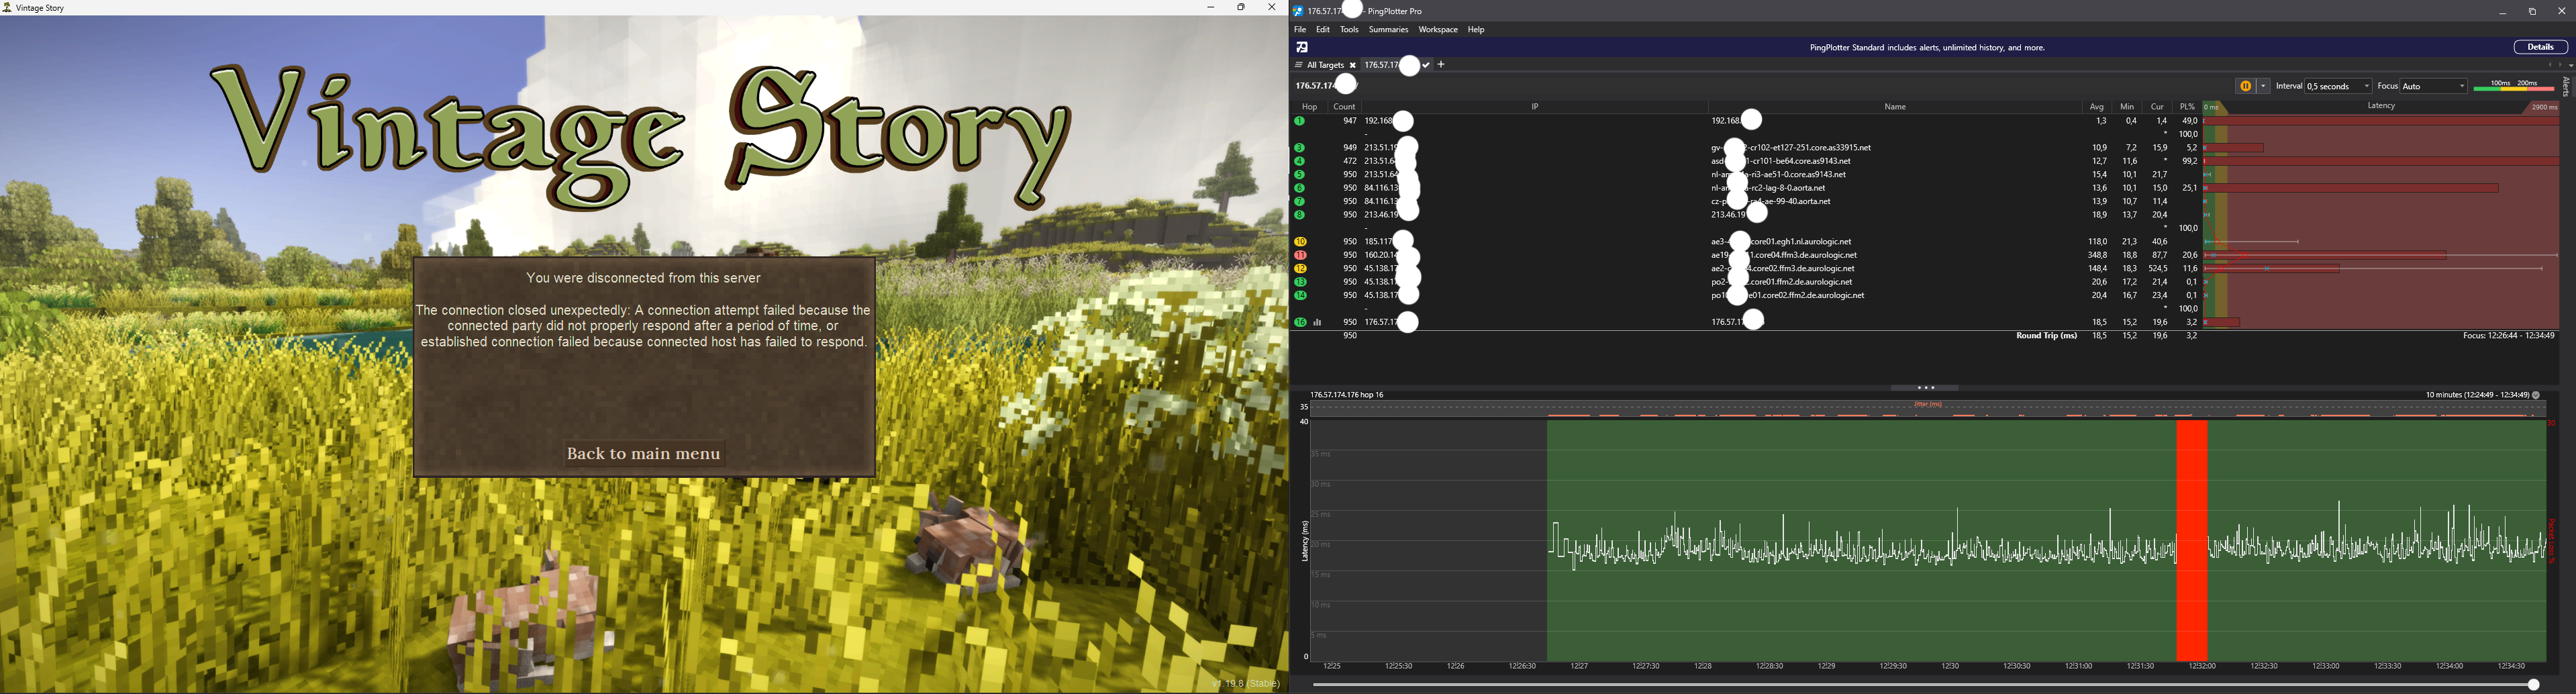Click the hamburger icon beside All Targets
The width and height of the screenshot is (2576, 694).
(1298, 65)
